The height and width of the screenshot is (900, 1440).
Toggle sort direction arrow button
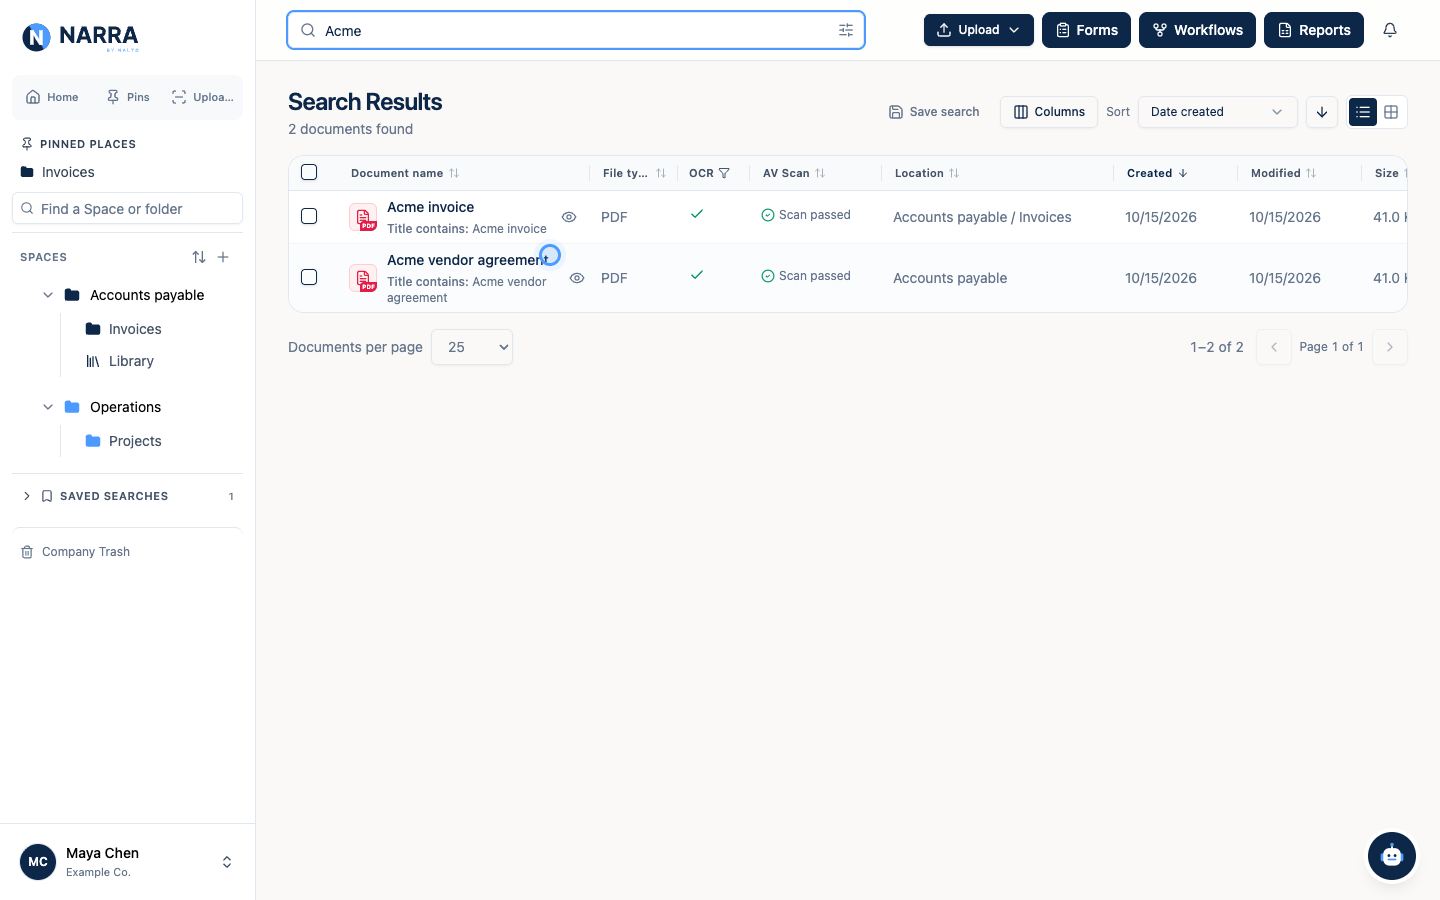1322,112
